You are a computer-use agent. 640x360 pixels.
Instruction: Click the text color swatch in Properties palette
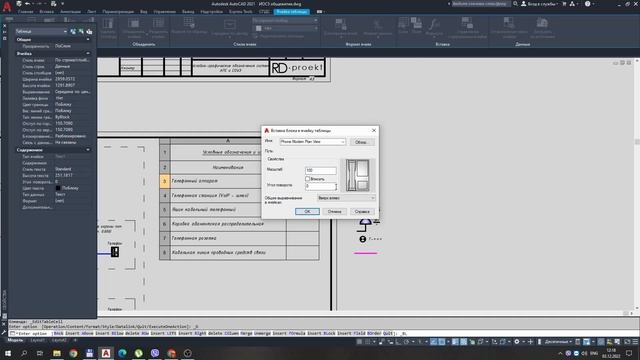coord(58,188)
